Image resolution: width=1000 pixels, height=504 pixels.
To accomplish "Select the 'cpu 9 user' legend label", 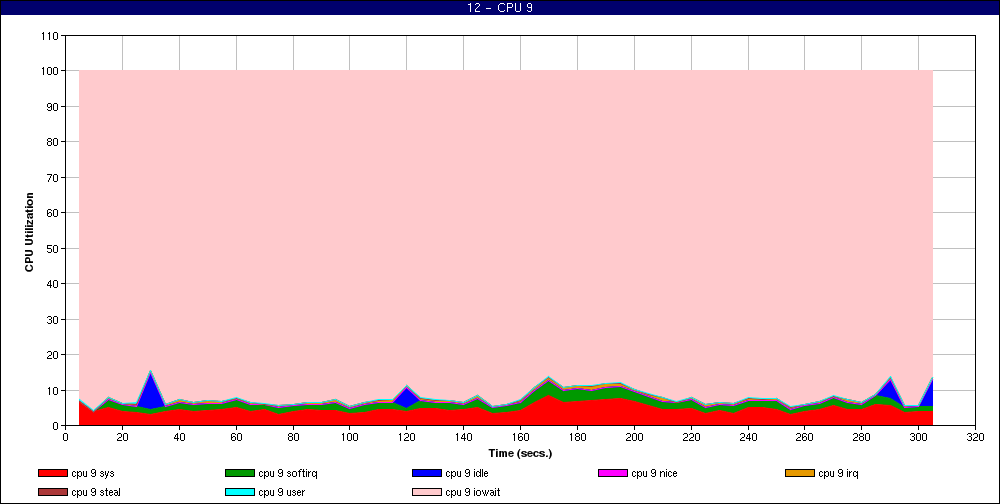I will (282, 493).
